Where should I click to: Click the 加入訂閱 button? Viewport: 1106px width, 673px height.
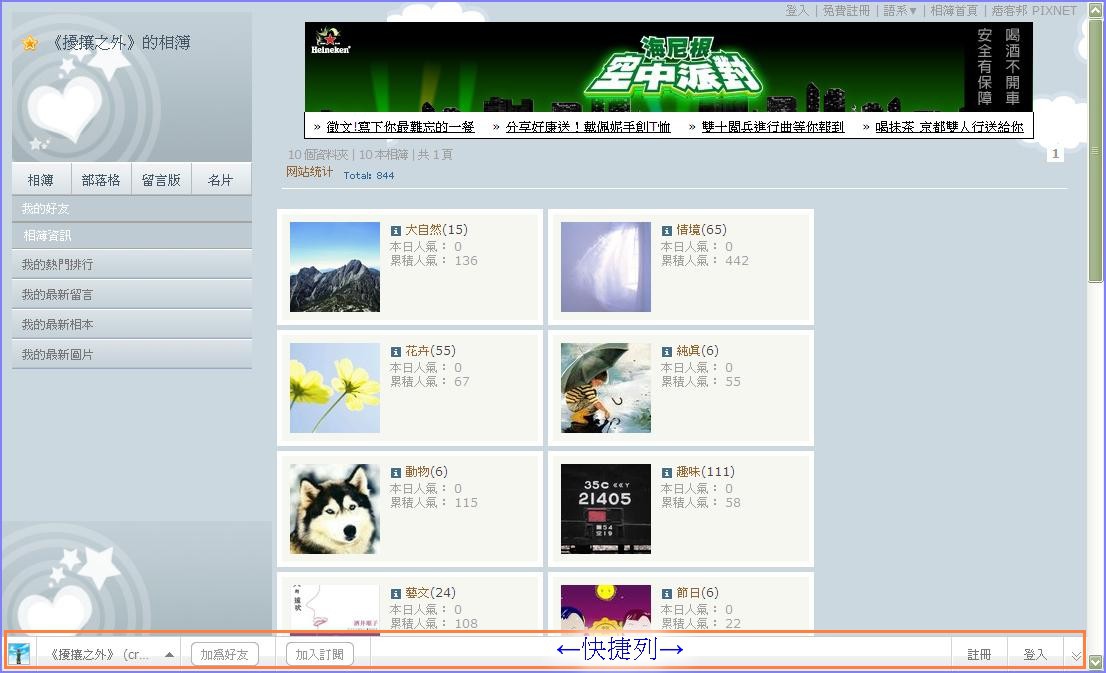[320, 655]
